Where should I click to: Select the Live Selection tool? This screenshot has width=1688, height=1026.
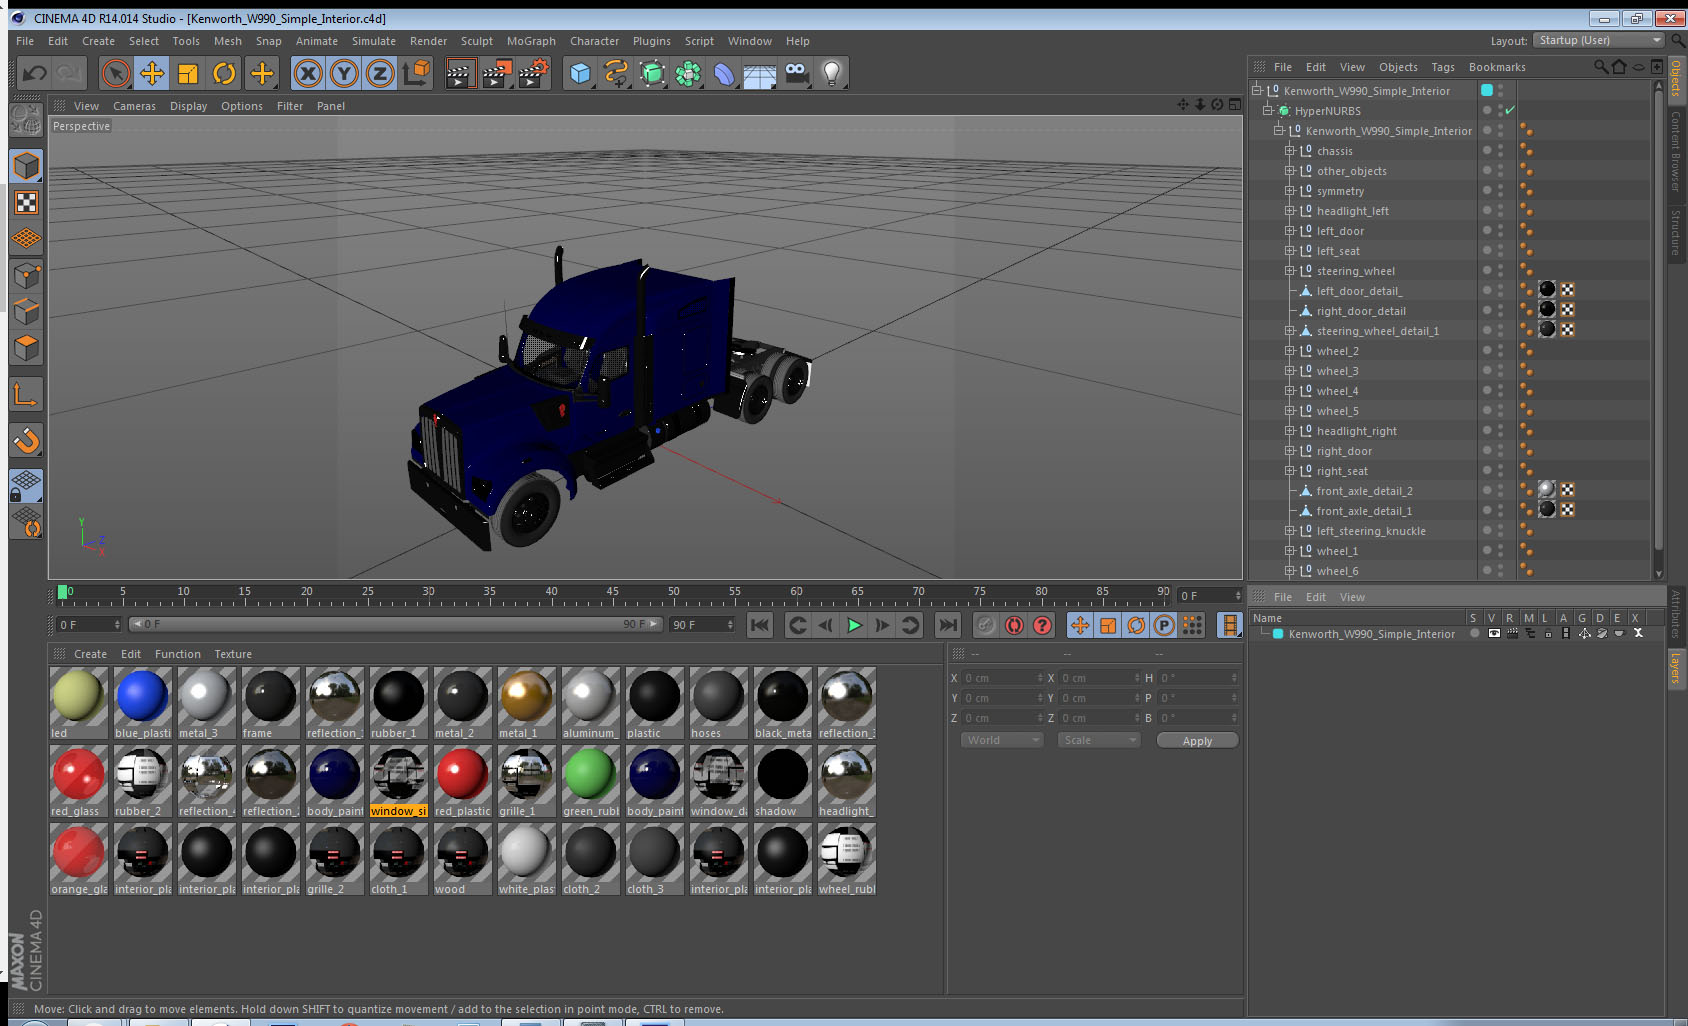(116, 73)
